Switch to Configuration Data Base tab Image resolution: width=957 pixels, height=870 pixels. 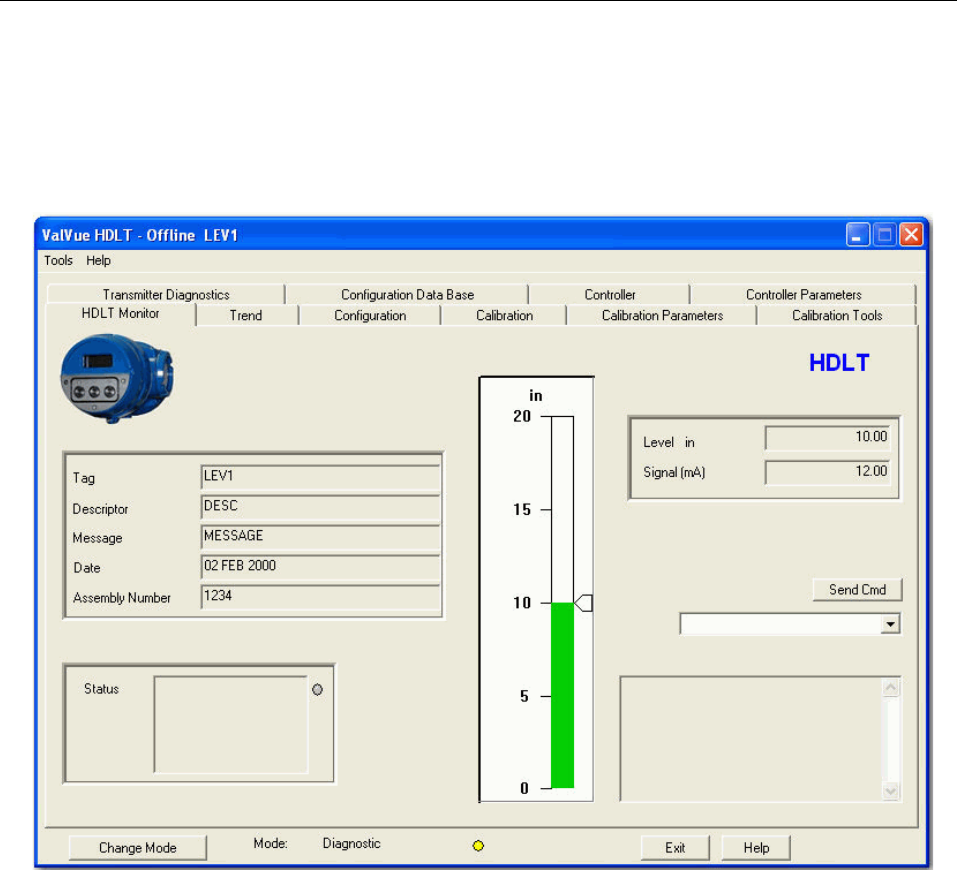[x=407, y=294]
